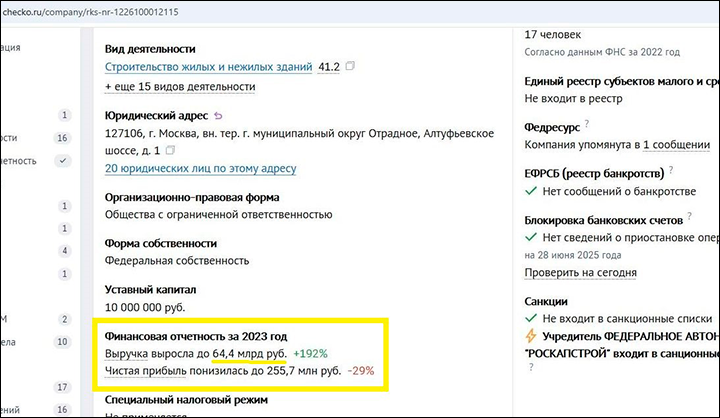Copy the activity code 41.2
The image size is (720, 418).
pyautogui.click(x=351, y=67)
